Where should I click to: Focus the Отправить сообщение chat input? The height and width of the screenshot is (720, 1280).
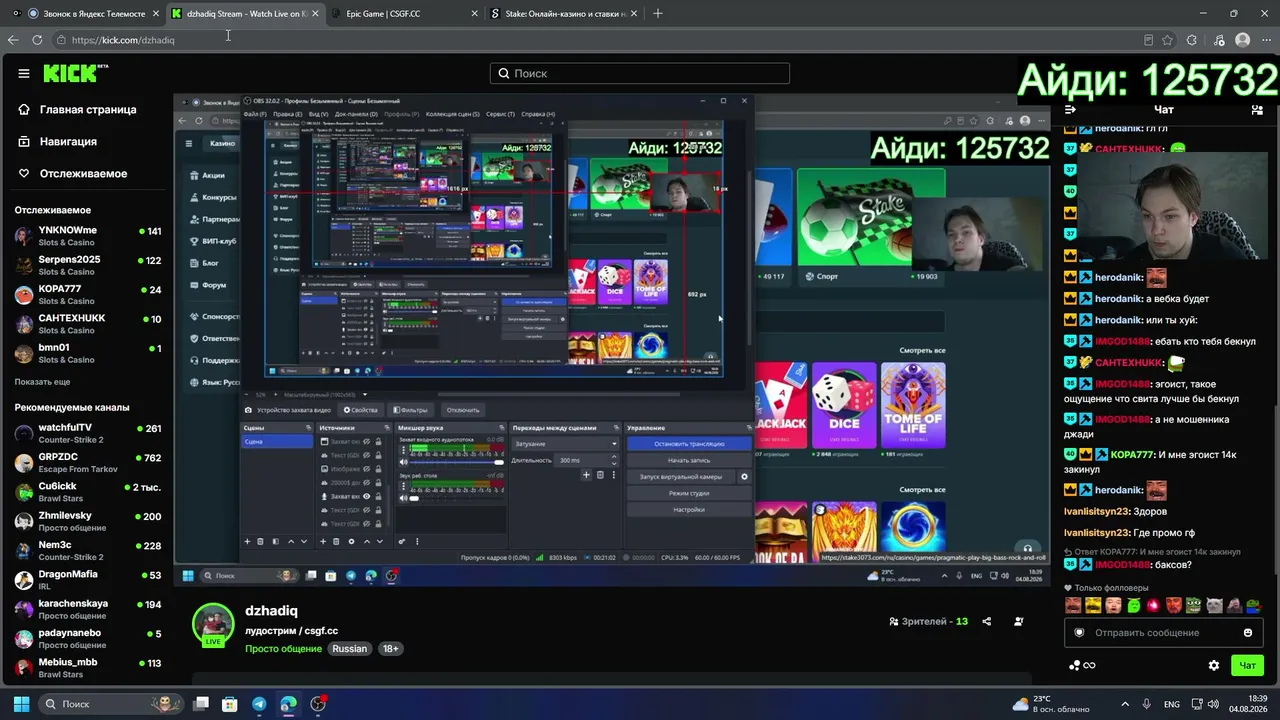point(1163,632)
